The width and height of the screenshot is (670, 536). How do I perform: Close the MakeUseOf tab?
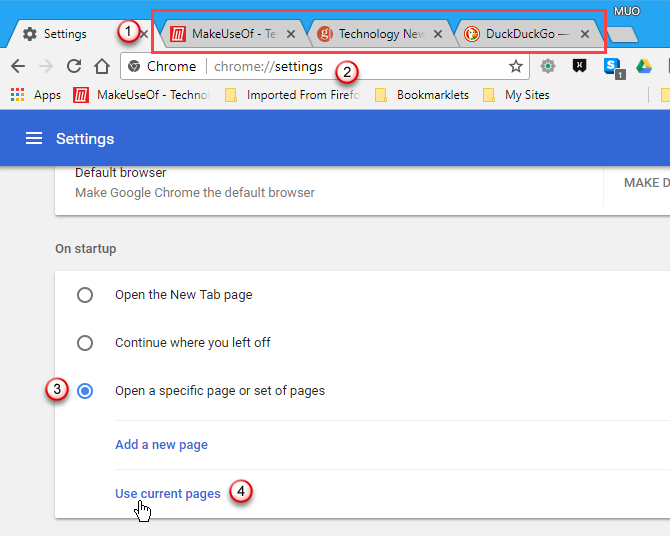click(291, 34)
